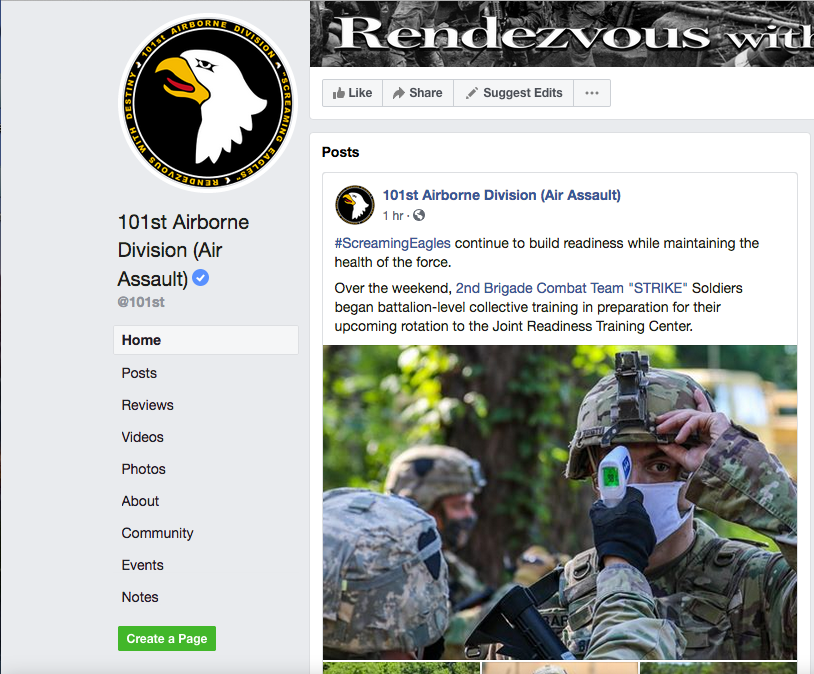Open the soldier temperature check photo
The width and height of the screenshot is (814, 674).
point(560,502)
